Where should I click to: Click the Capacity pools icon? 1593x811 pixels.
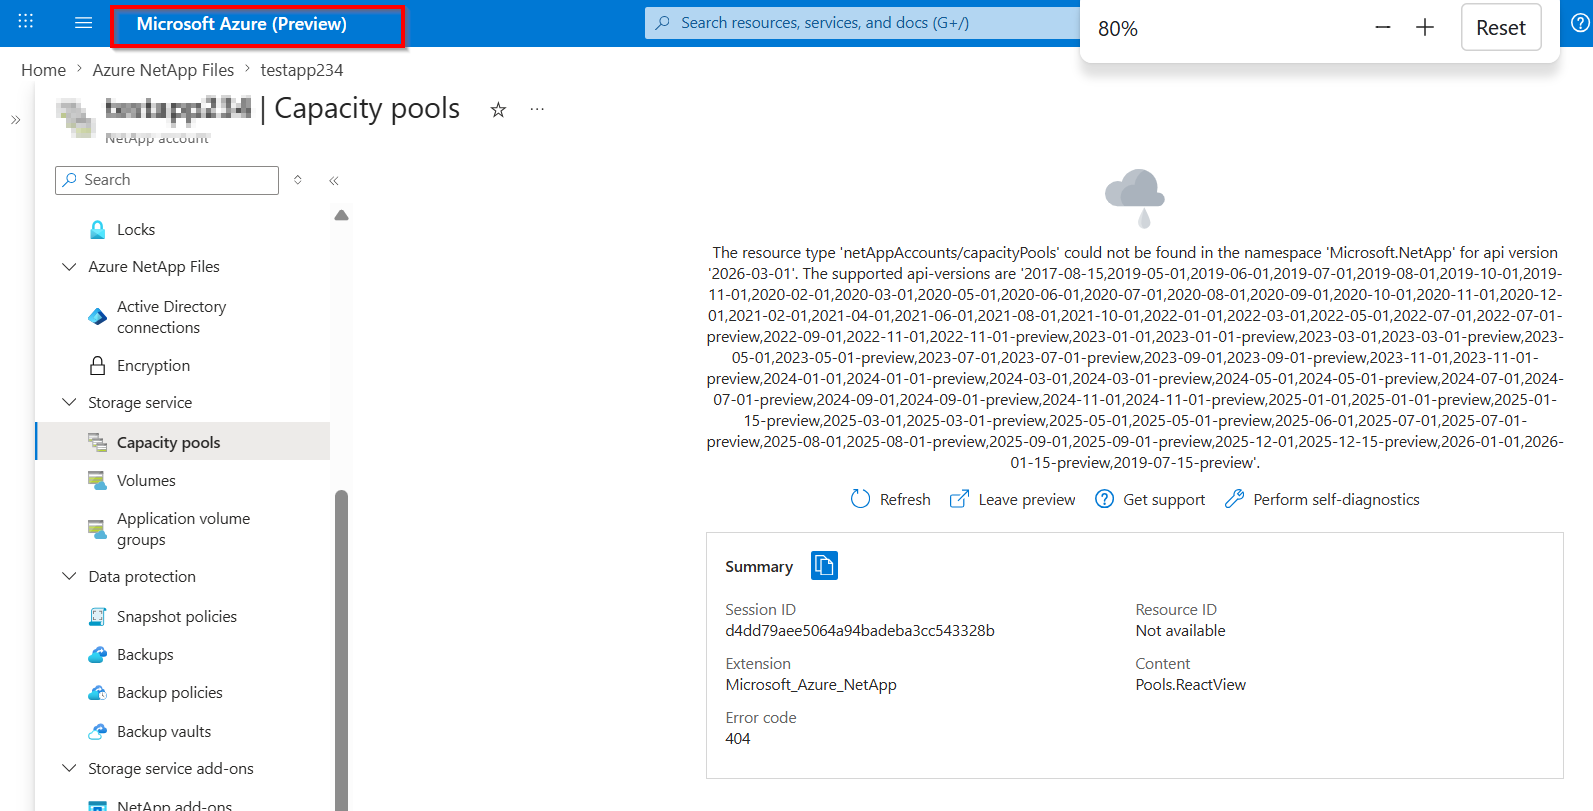98,442
